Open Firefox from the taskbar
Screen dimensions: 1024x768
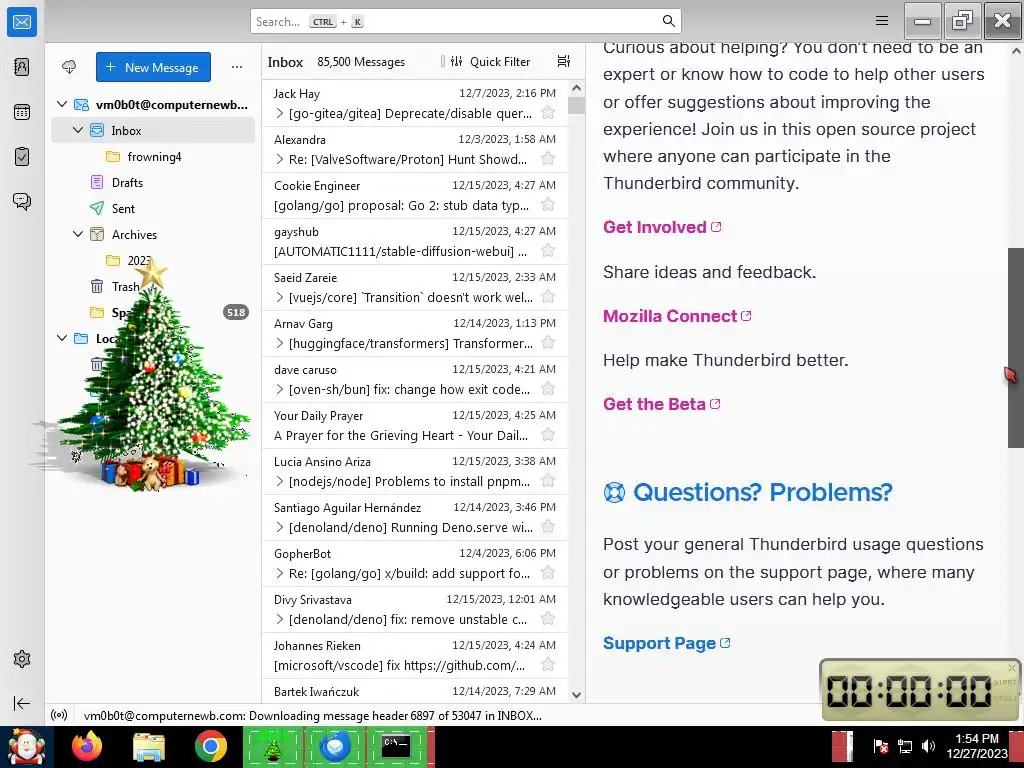(x=87, y=746)
